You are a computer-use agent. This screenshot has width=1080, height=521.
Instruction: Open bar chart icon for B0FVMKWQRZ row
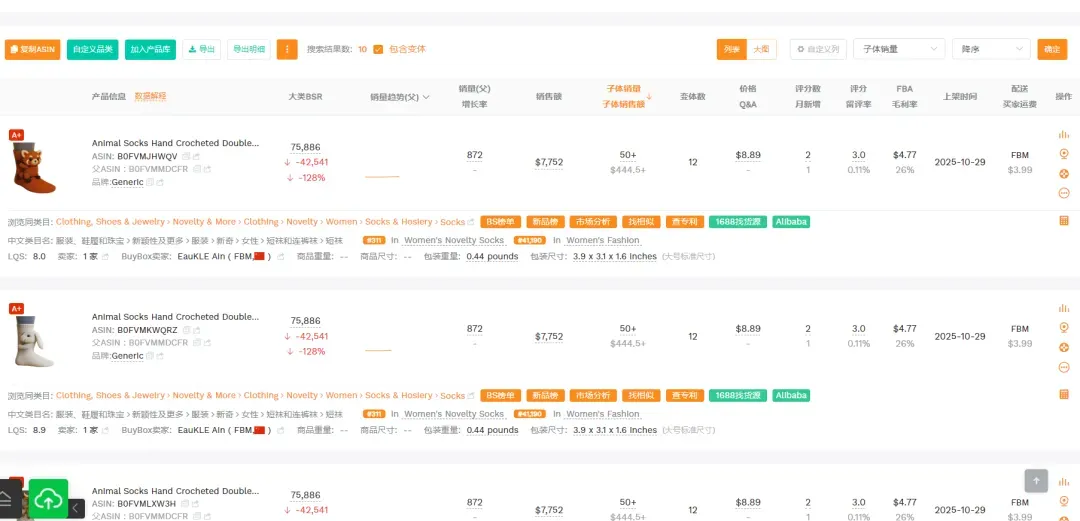click(1063, 308)
